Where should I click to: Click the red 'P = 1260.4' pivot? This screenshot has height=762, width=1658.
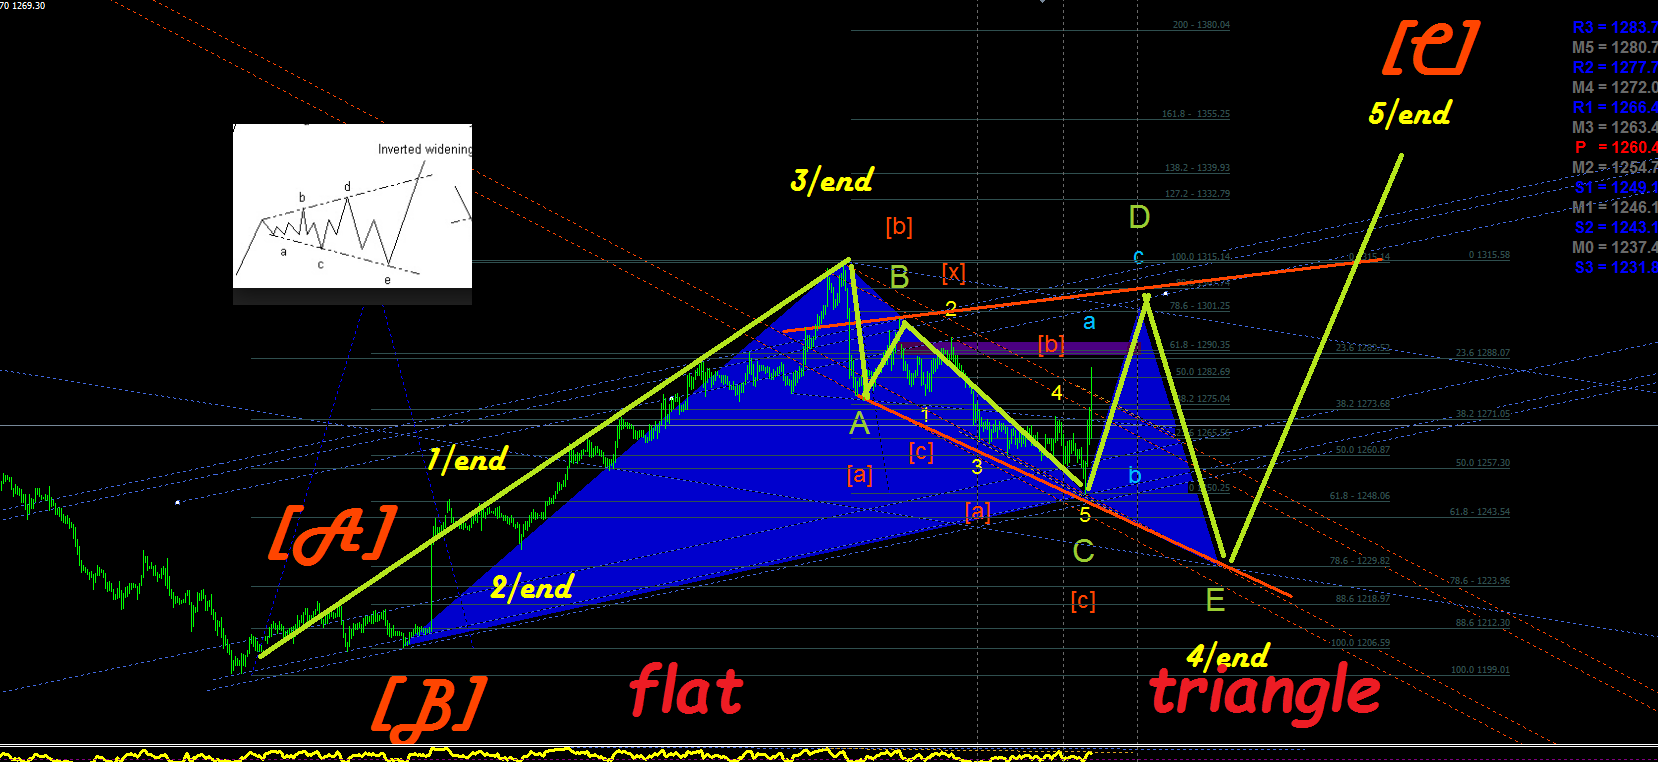(1615, 148)
